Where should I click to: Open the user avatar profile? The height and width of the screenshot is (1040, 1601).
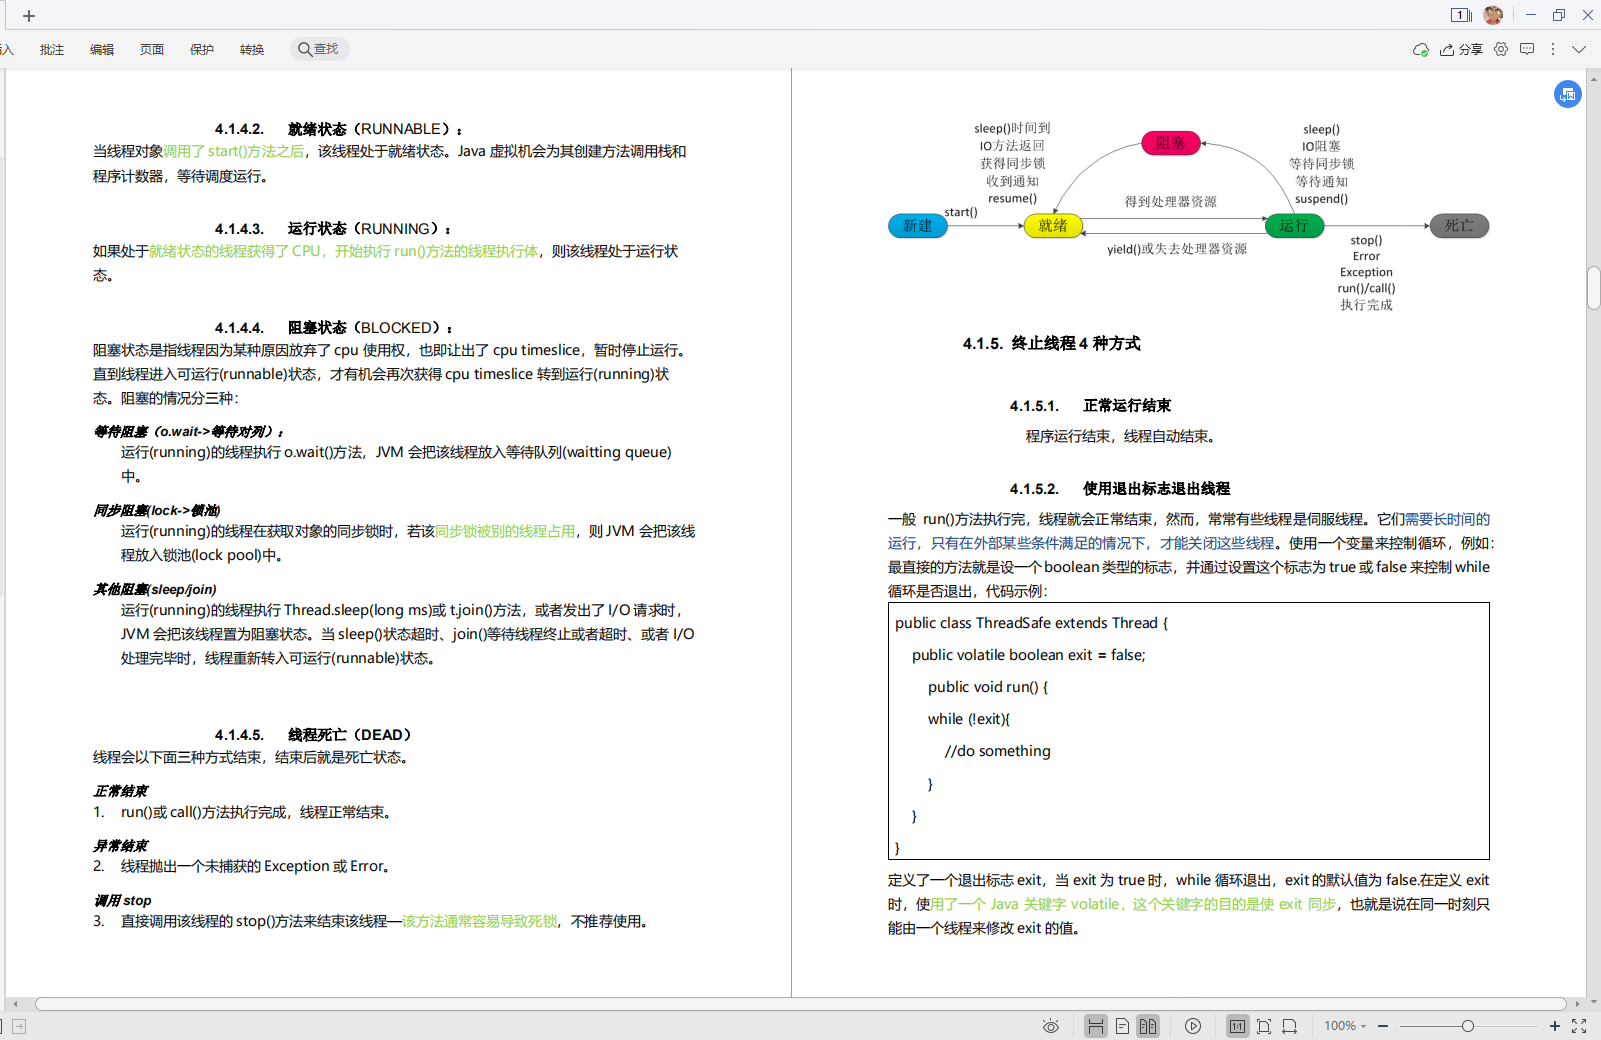coord(1493,15)
